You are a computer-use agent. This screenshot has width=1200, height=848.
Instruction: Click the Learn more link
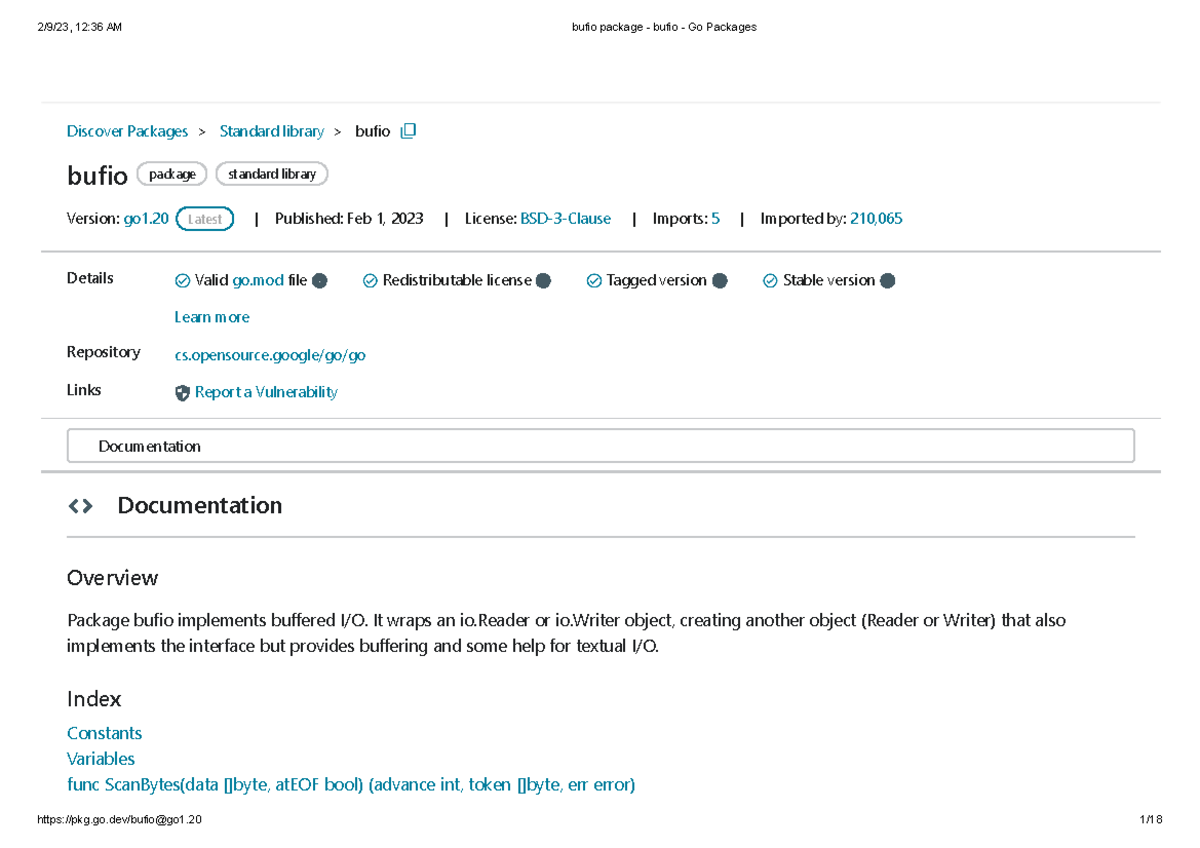coord(212,317)
